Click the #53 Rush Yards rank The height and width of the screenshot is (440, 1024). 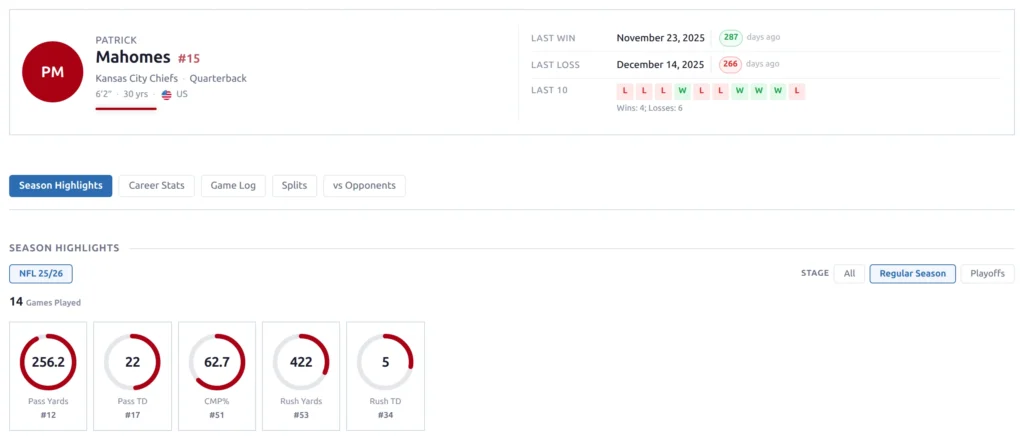(x=301, y=415)
